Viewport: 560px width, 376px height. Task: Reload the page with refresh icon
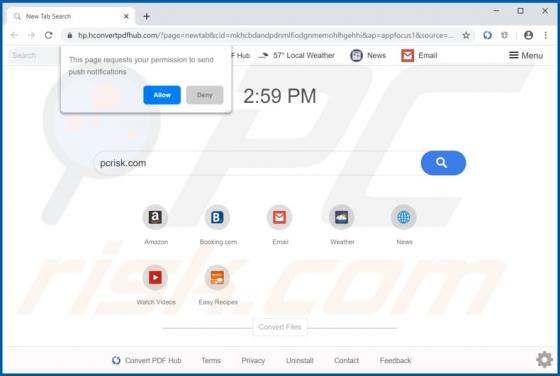(x=49, y=35)
